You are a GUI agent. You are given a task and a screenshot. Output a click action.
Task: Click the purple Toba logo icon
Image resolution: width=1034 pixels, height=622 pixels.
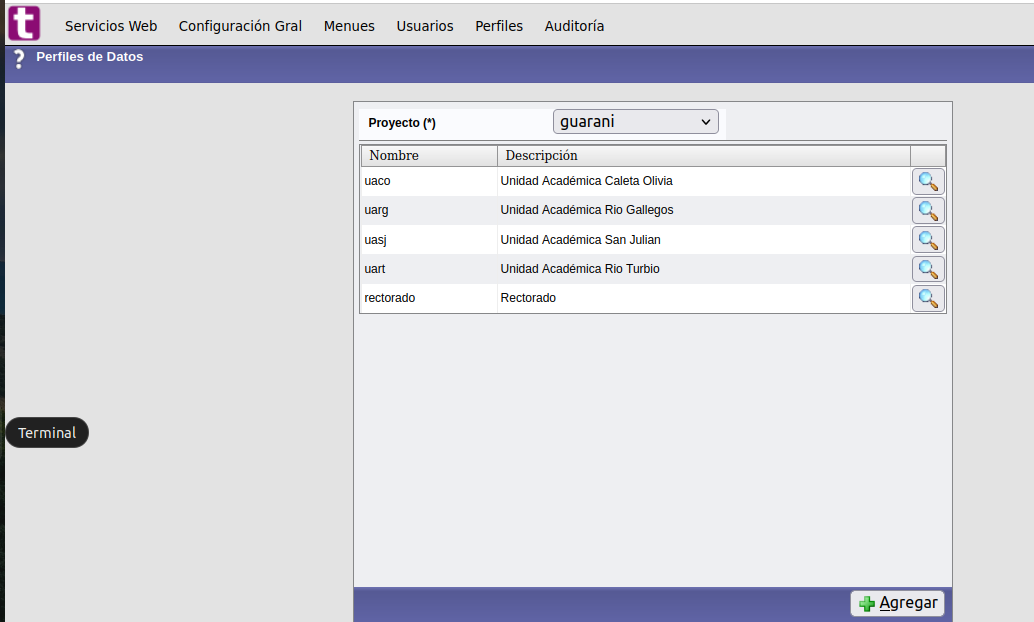(x=24, y=23)
